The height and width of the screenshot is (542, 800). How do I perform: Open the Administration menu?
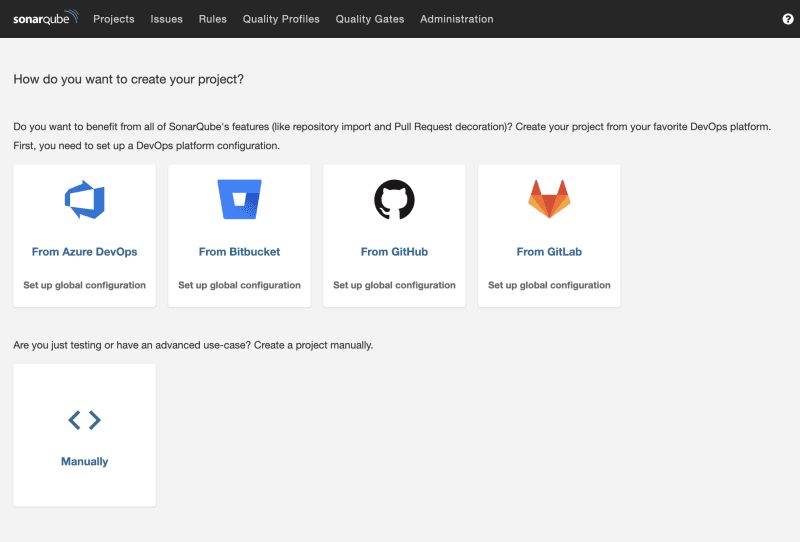tap(457, 19)
